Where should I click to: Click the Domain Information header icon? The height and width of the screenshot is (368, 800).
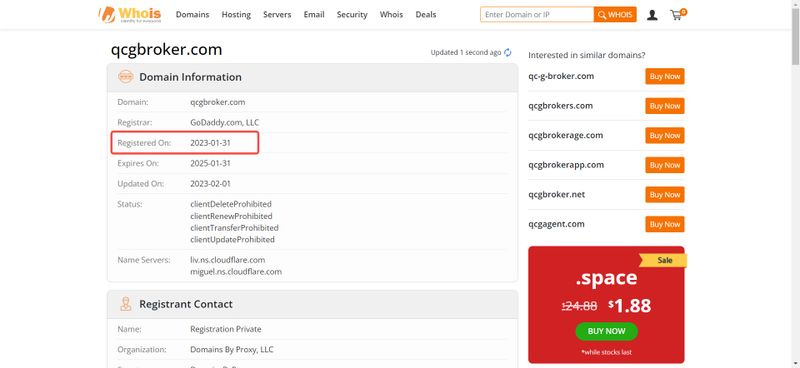(x=126, y=77)
